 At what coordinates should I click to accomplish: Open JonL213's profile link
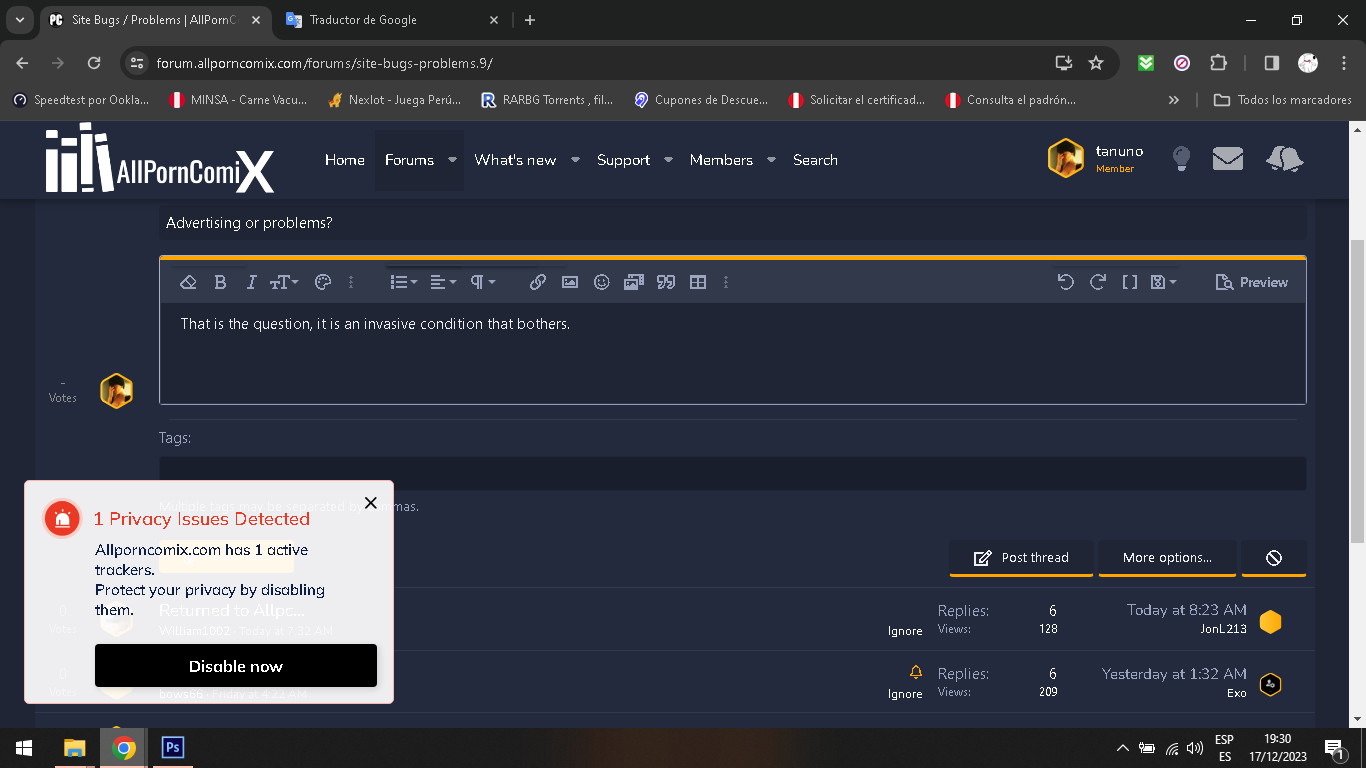coord(1223,629)
